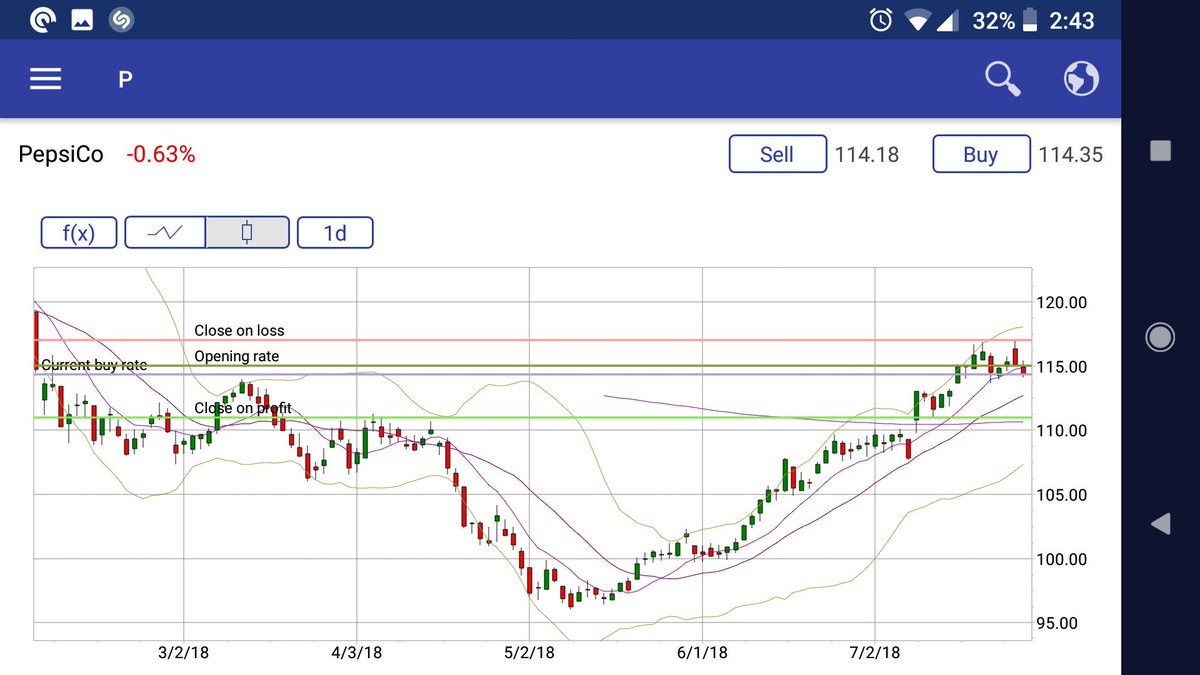Screen dimensions: 1200x675
Task: Tap the 7/2/18 date axis label
Action: point(875,653)
